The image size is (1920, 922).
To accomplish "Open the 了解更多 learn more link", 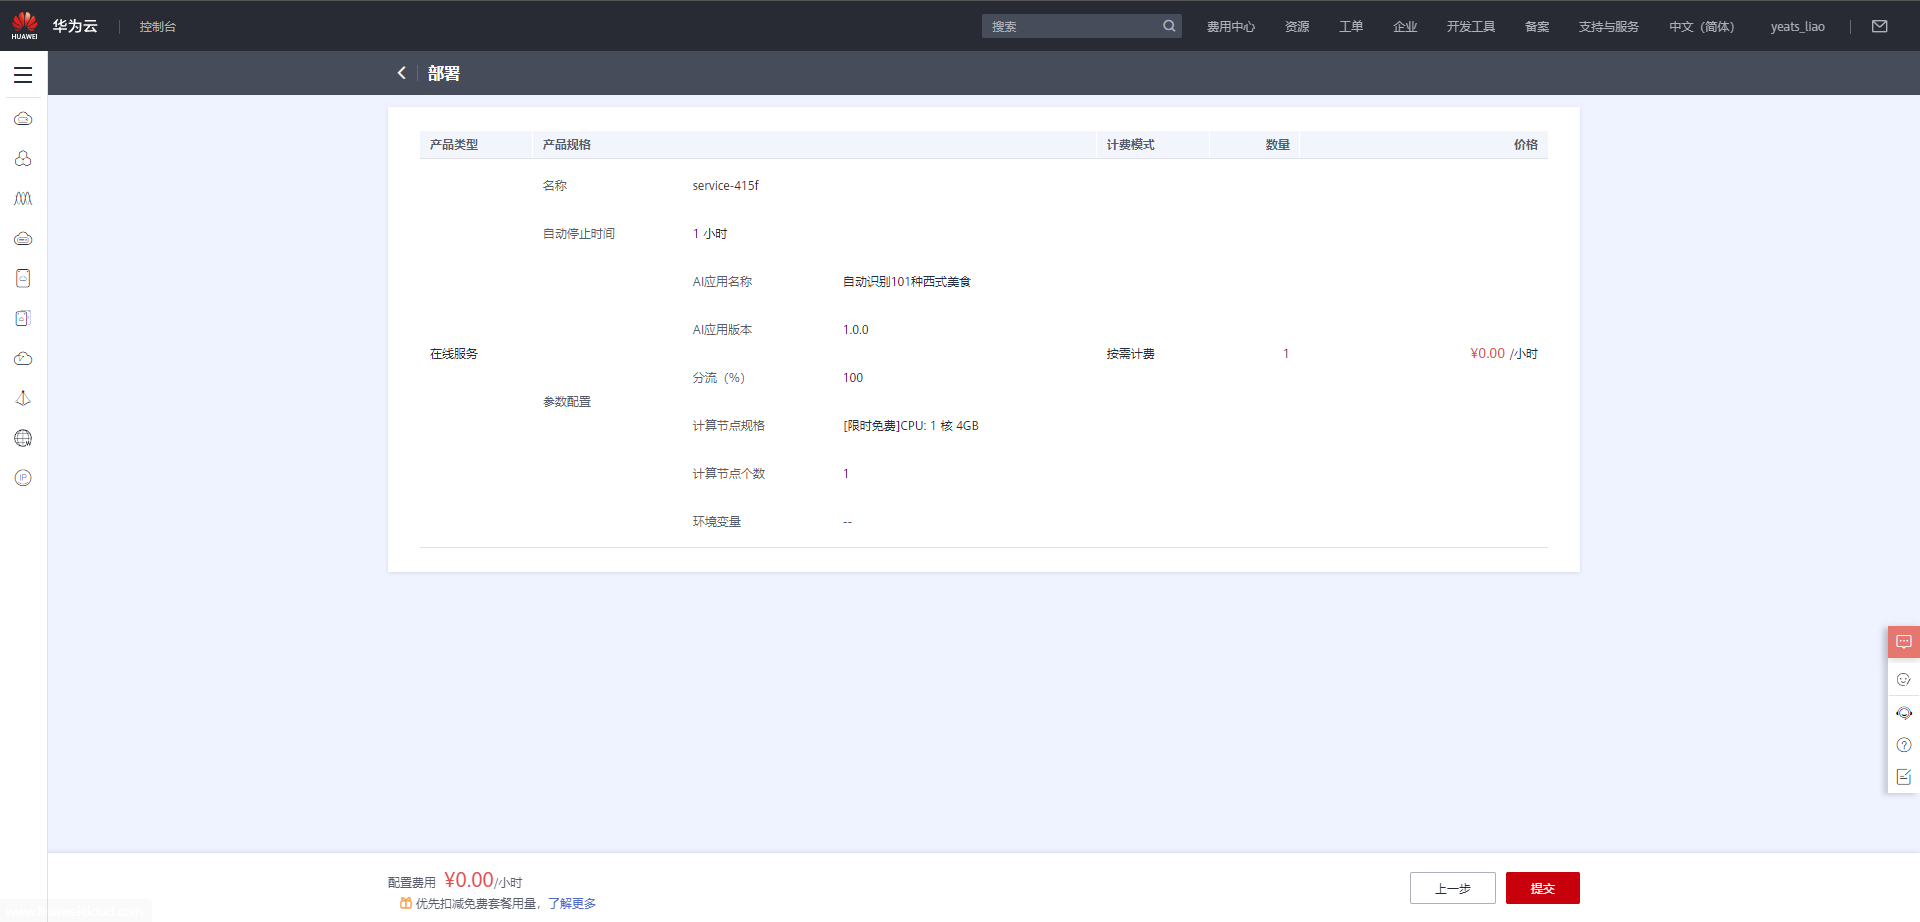I will tap(572, 903).
